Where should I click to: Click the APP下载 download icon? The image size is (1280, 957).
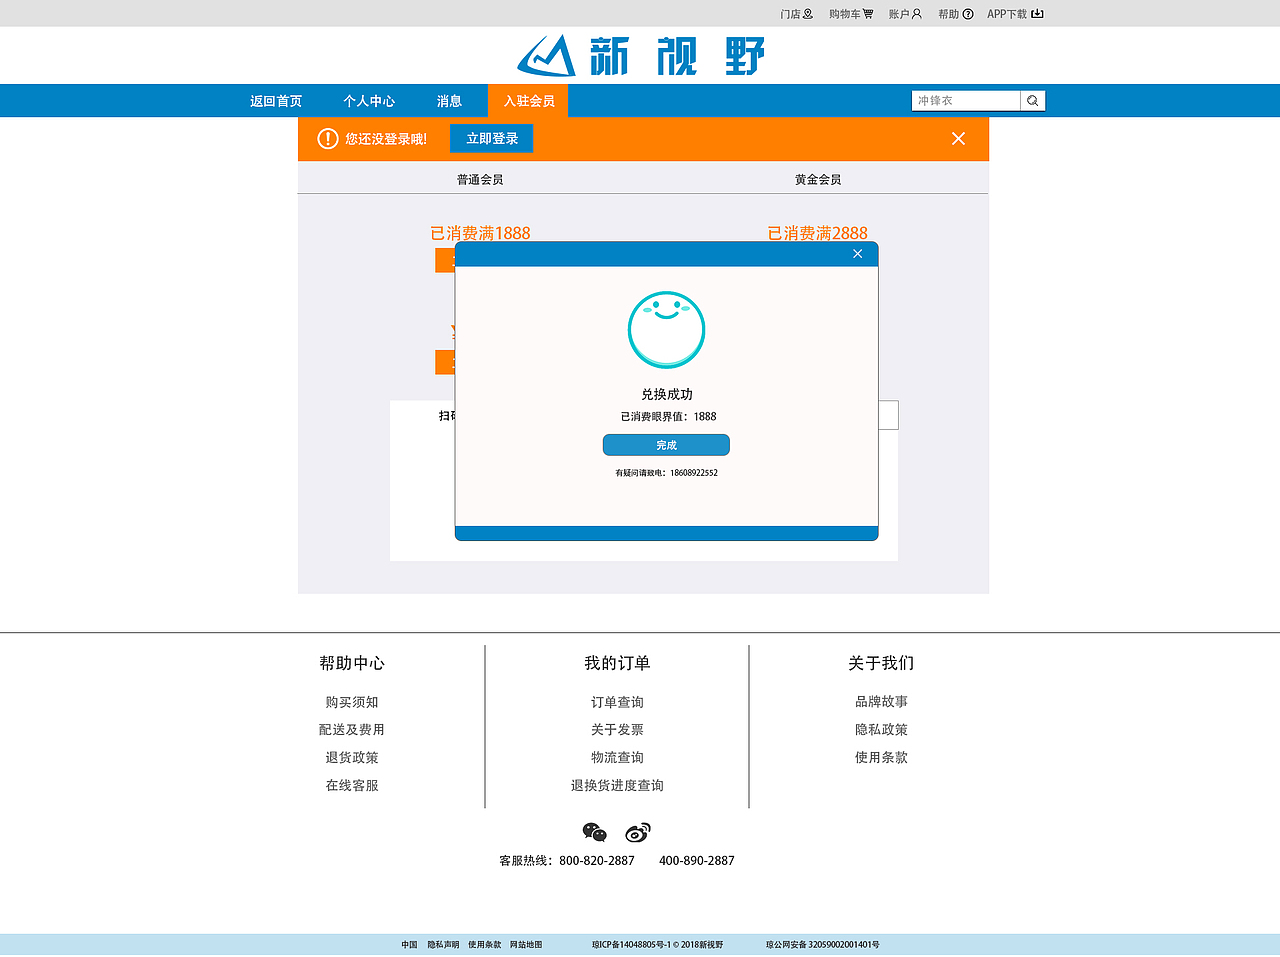pos(1037,13)
